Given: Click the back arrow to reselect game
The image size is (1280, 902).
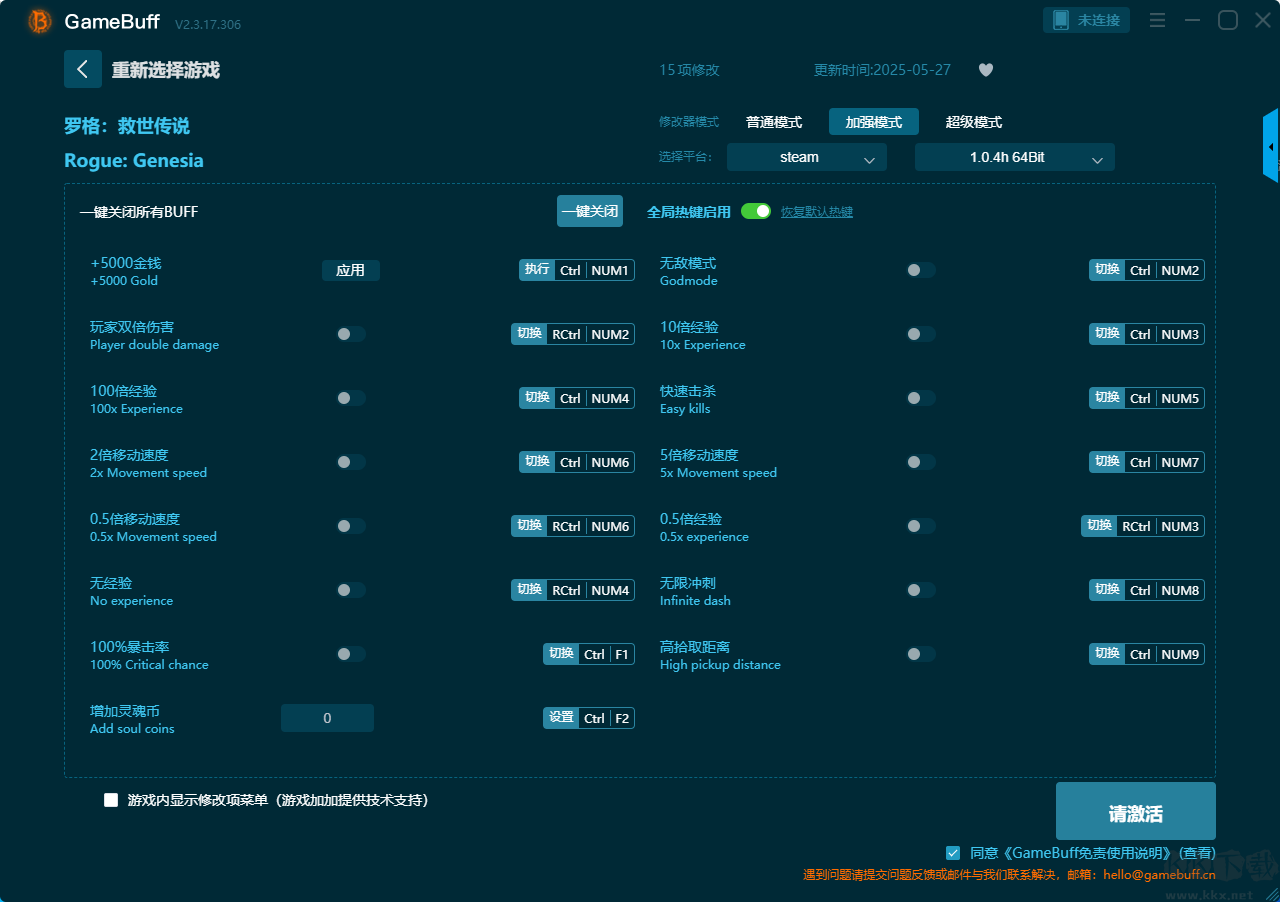Looking at the screenshot, I should [83, 69].
